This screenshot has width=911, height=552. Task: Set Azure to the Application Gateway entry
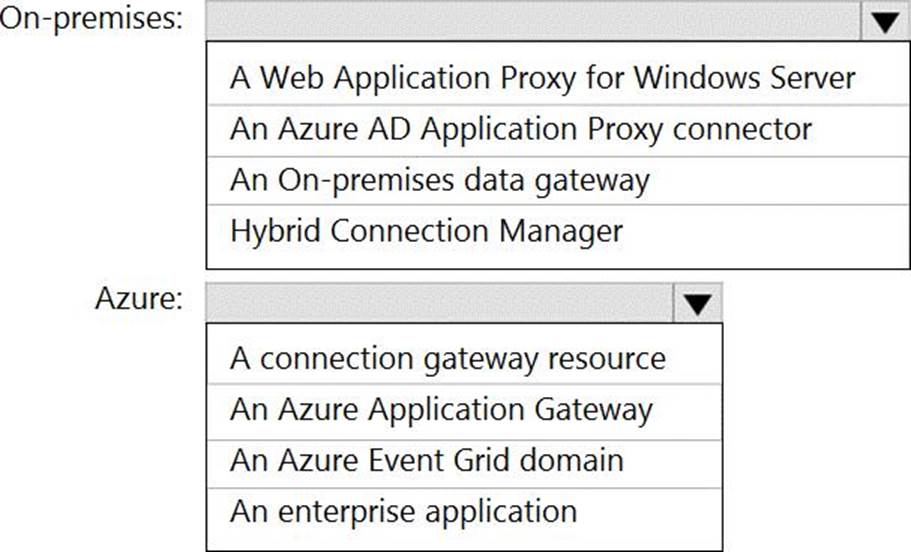click(x=441, y=409)
